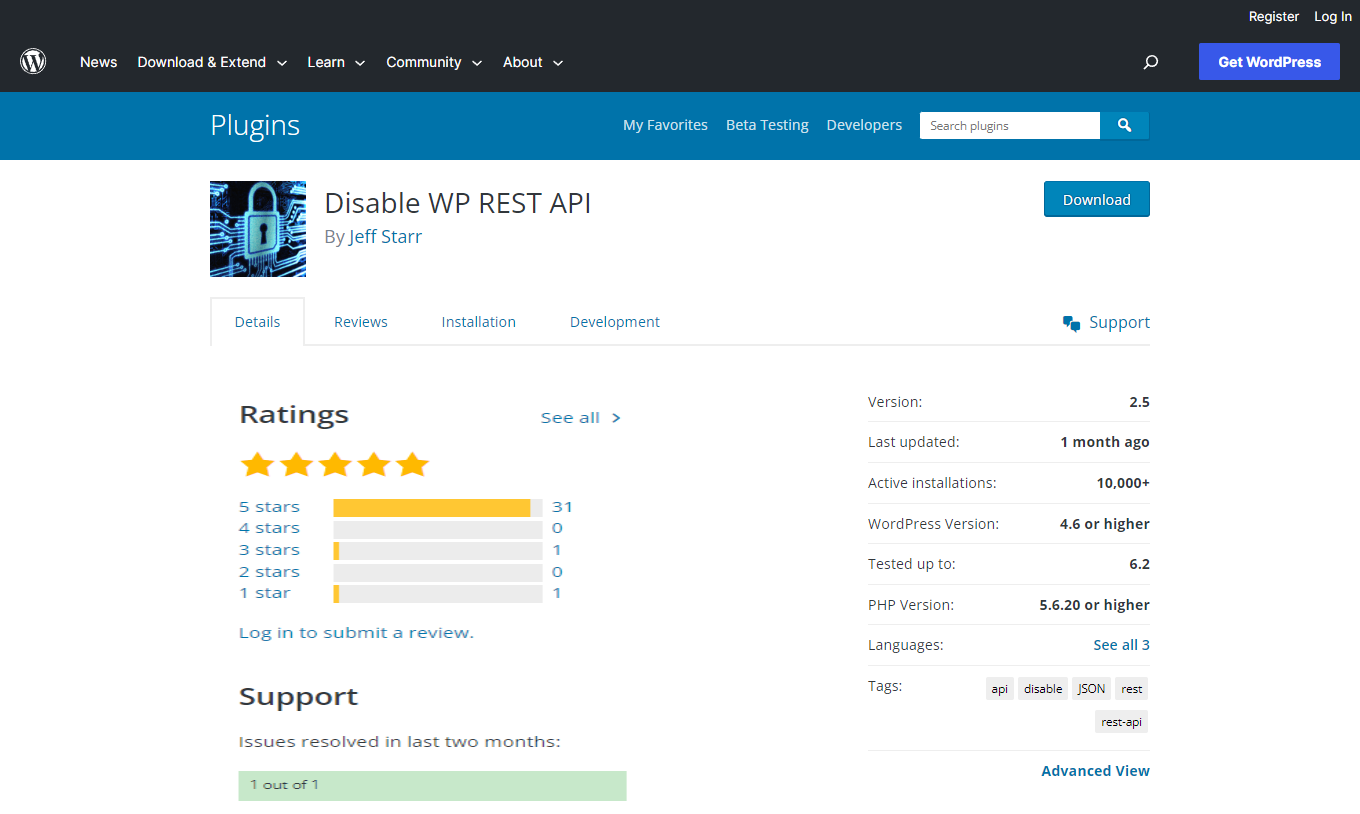The image size is (1360, 814).
Task: Click the plugin search submit button
Action: (x=1125, y=125)
